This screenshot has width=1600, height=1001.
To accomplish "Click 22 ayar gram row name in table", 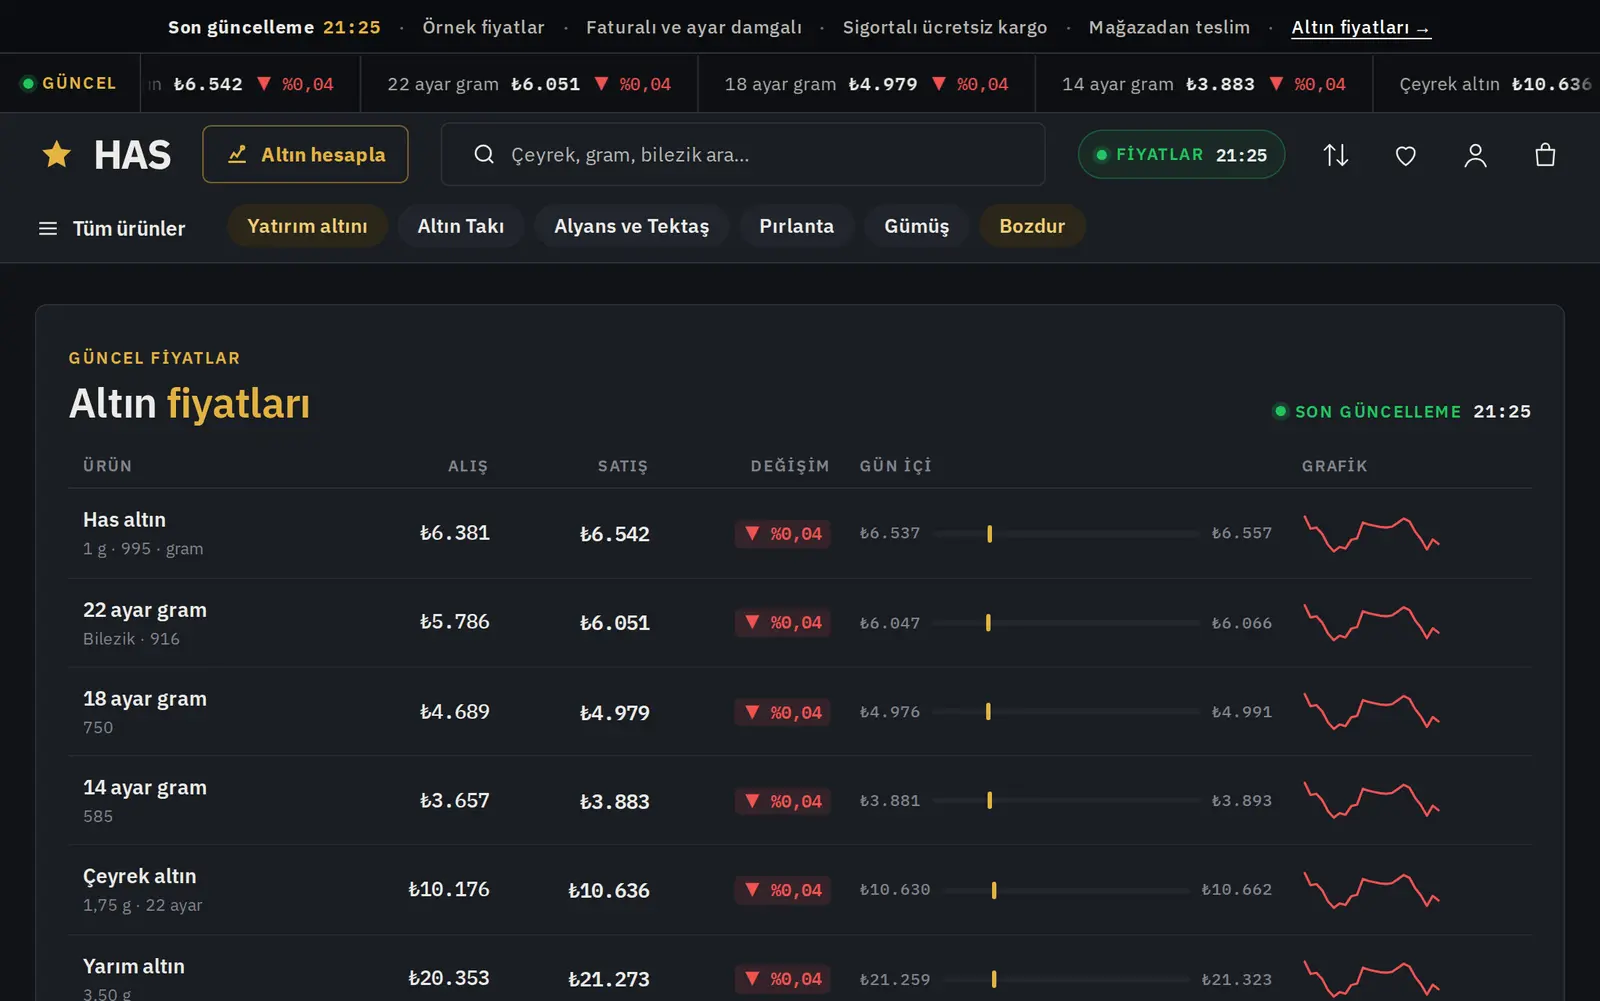I will pos(145,610).
